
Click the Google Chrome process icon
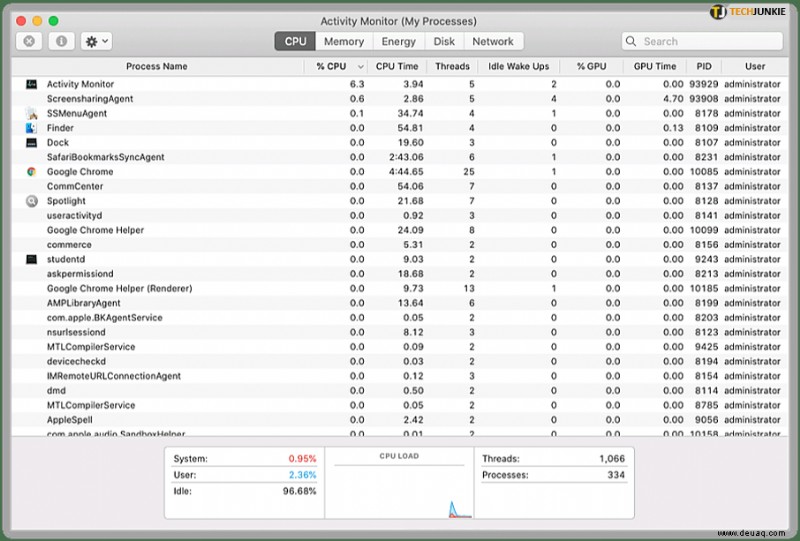pos(32,172)
